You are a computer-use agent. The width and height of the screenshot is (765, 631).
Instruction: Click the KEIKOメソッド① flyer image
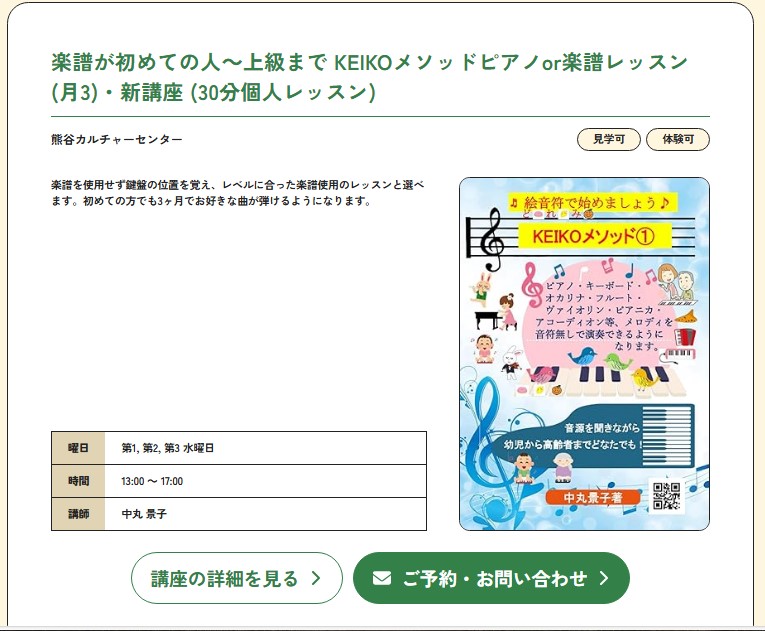click(x=584, y=354)
